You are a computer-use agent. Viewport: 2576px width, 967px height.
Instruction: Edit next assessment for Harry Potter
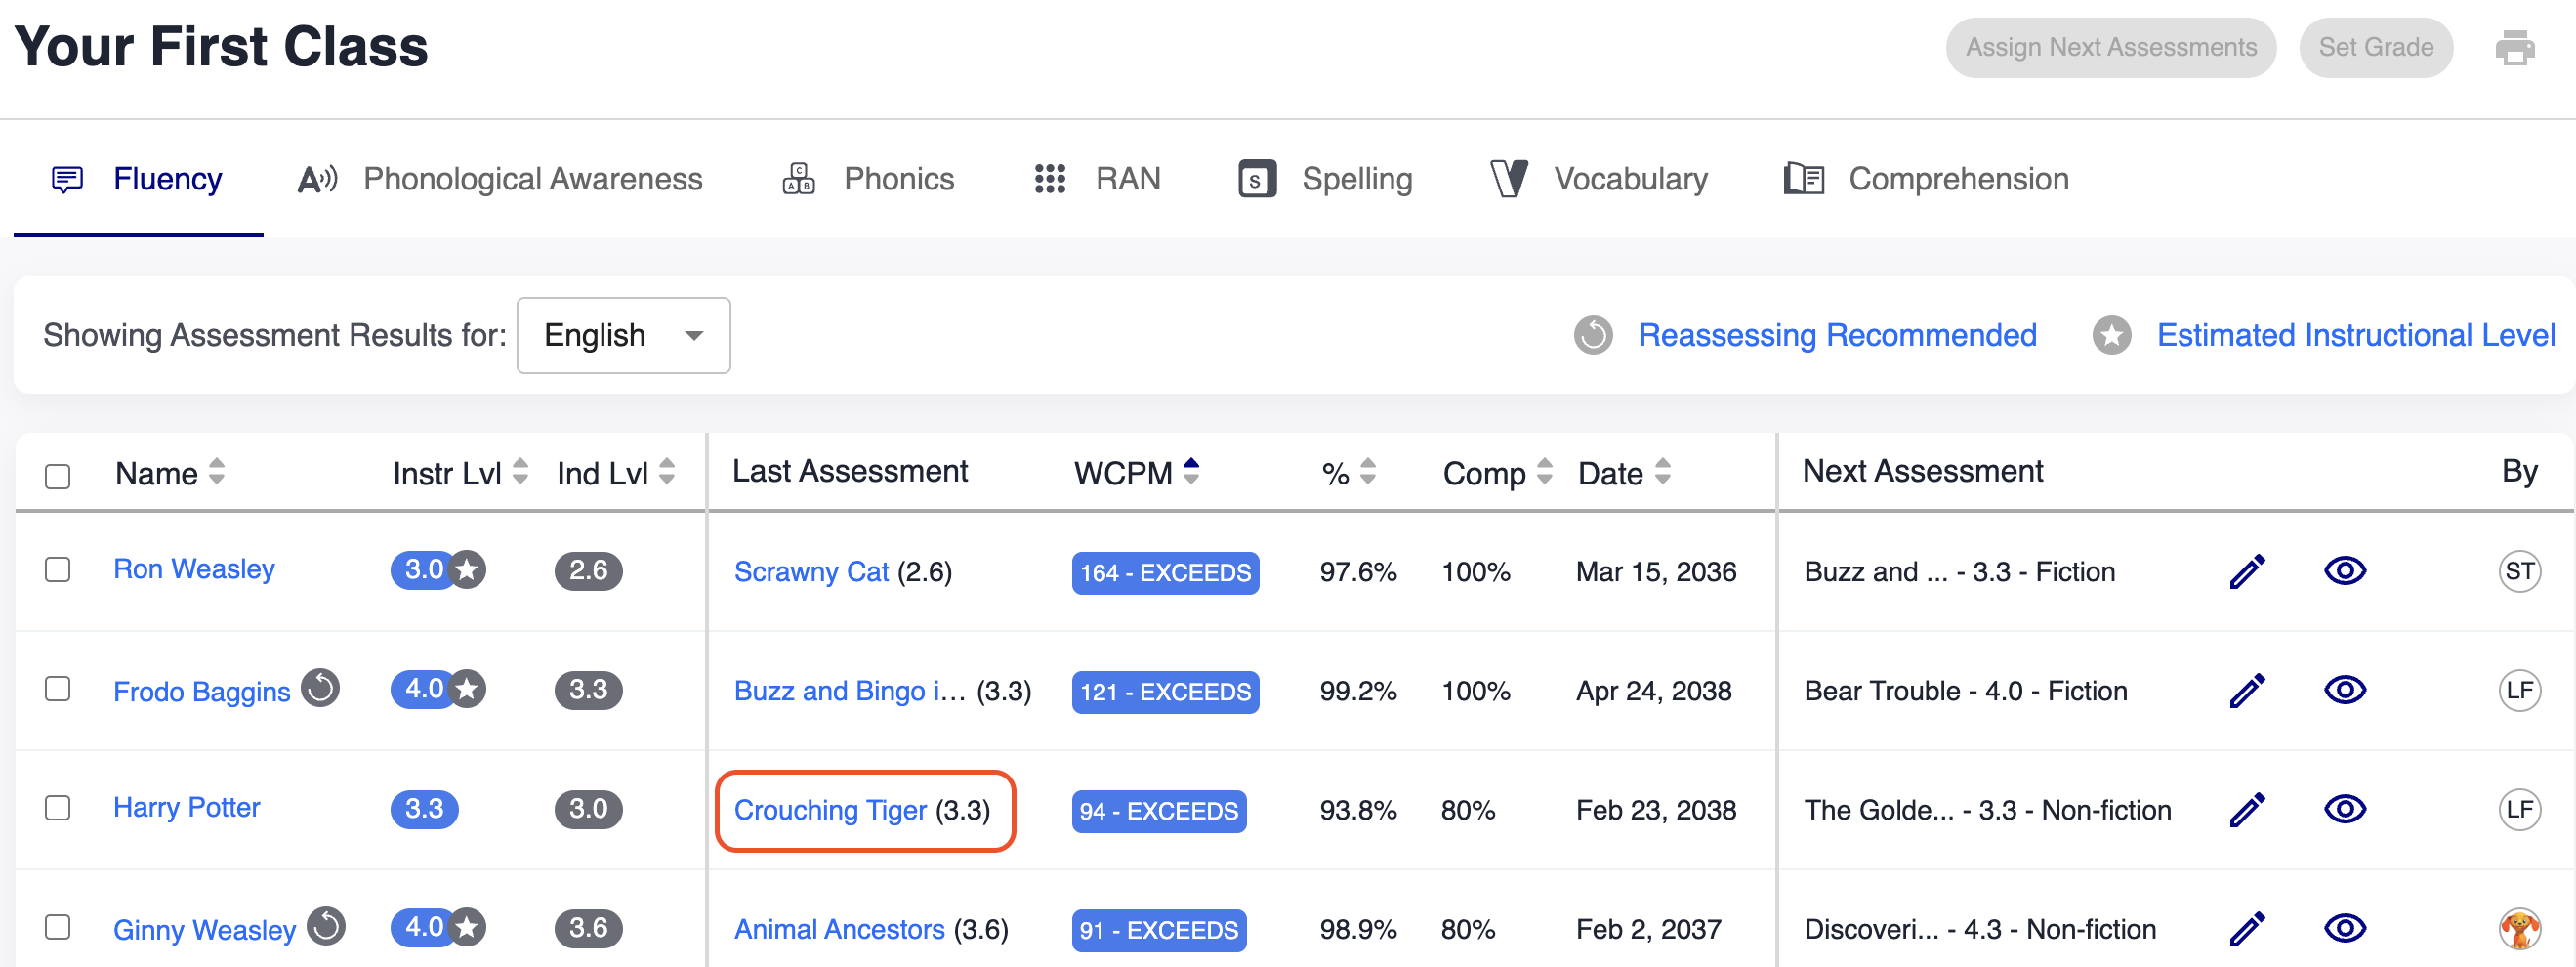[2247, 810]
